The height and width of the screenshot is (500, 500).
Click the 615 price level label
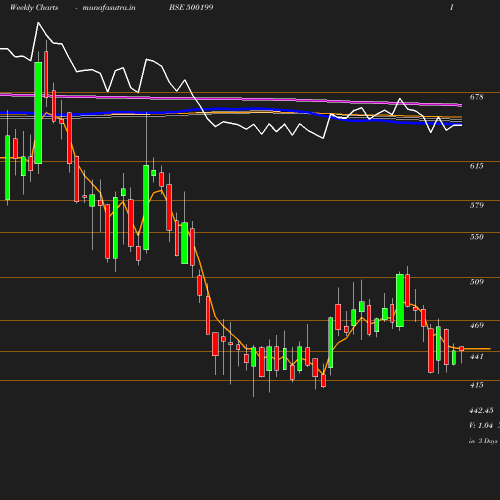(x=476, y=166)
